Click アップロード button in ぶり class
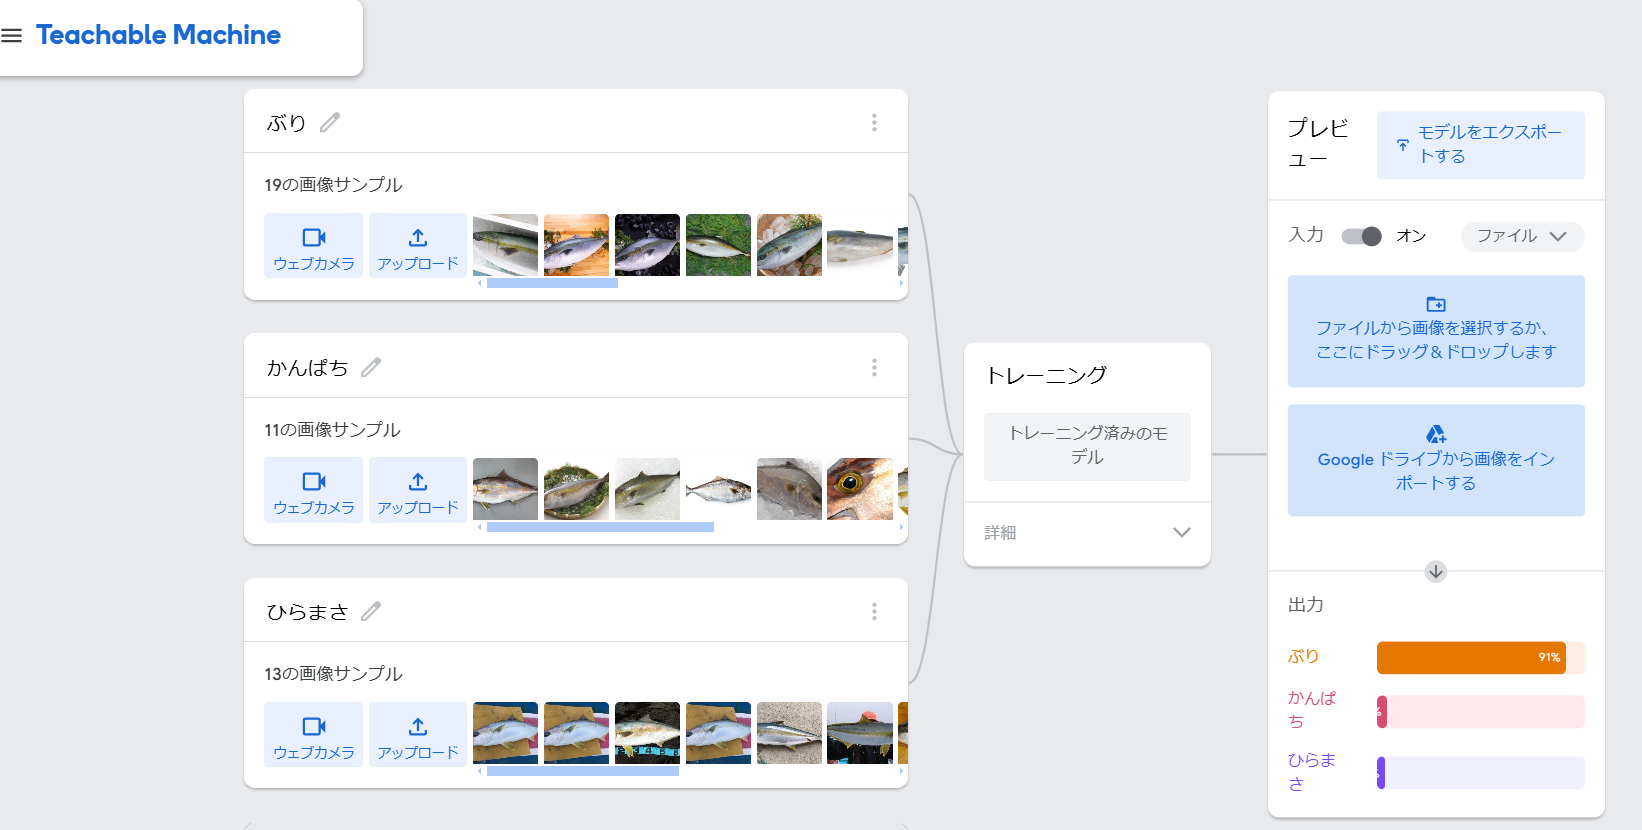The height and width of the screenshot is (830, 1642). pyautogui.click(x=418, y=246)
